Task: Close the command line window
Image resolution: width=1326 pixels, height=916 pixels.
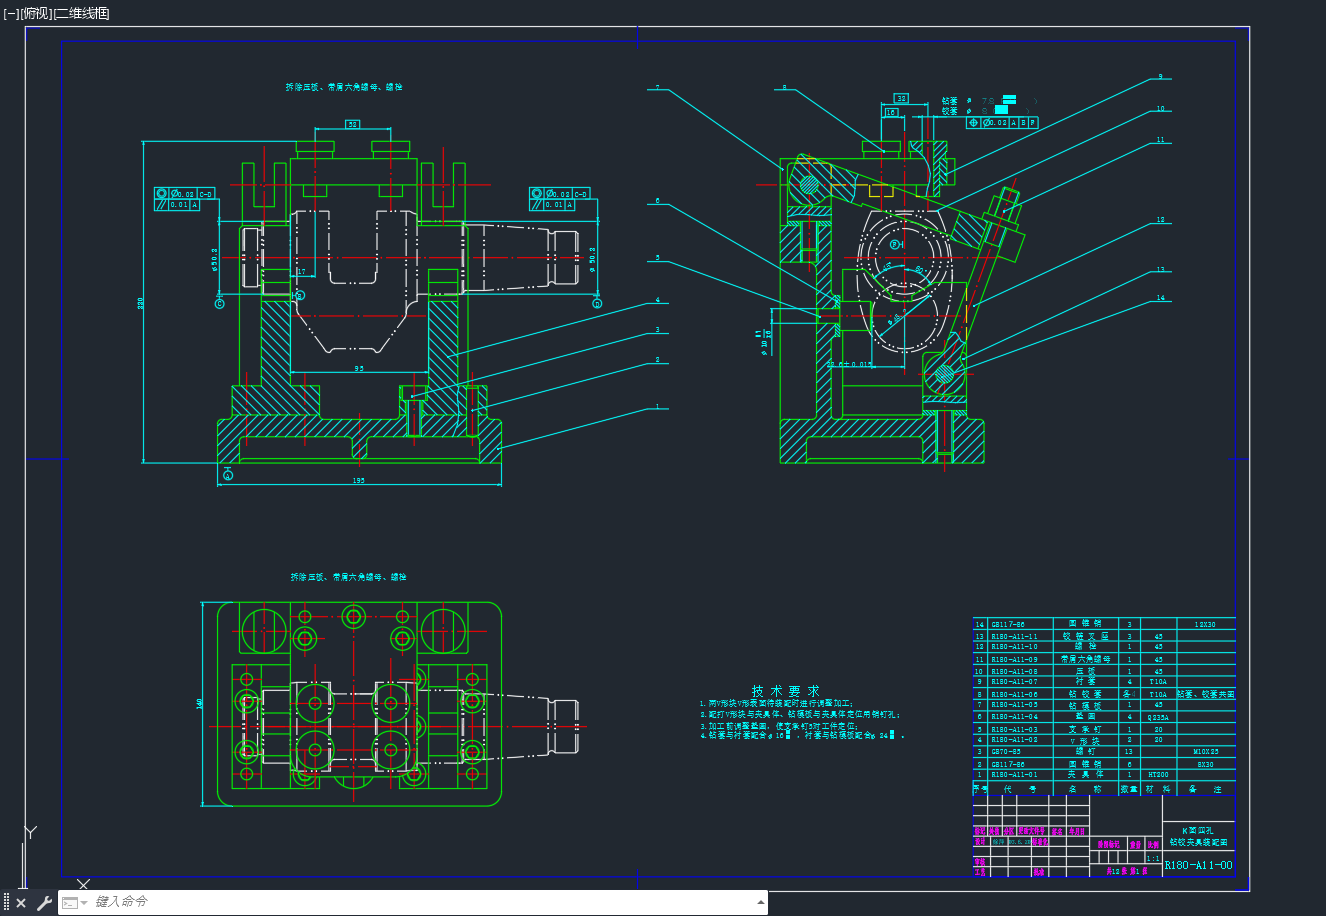Action: pyautogui.click(x=21, y=903)
